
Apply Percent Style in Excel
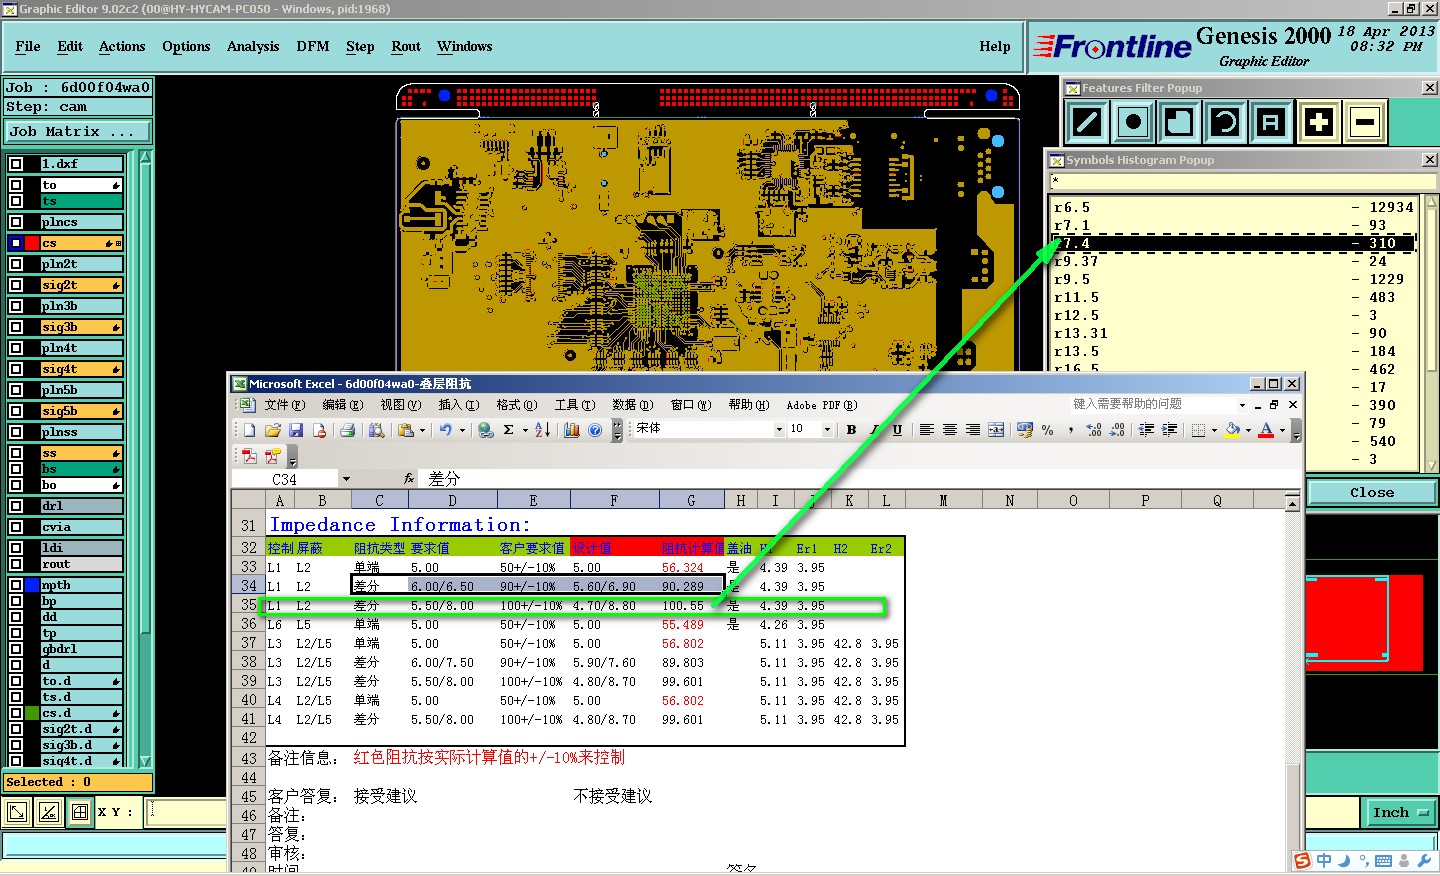click(1047, 430)
